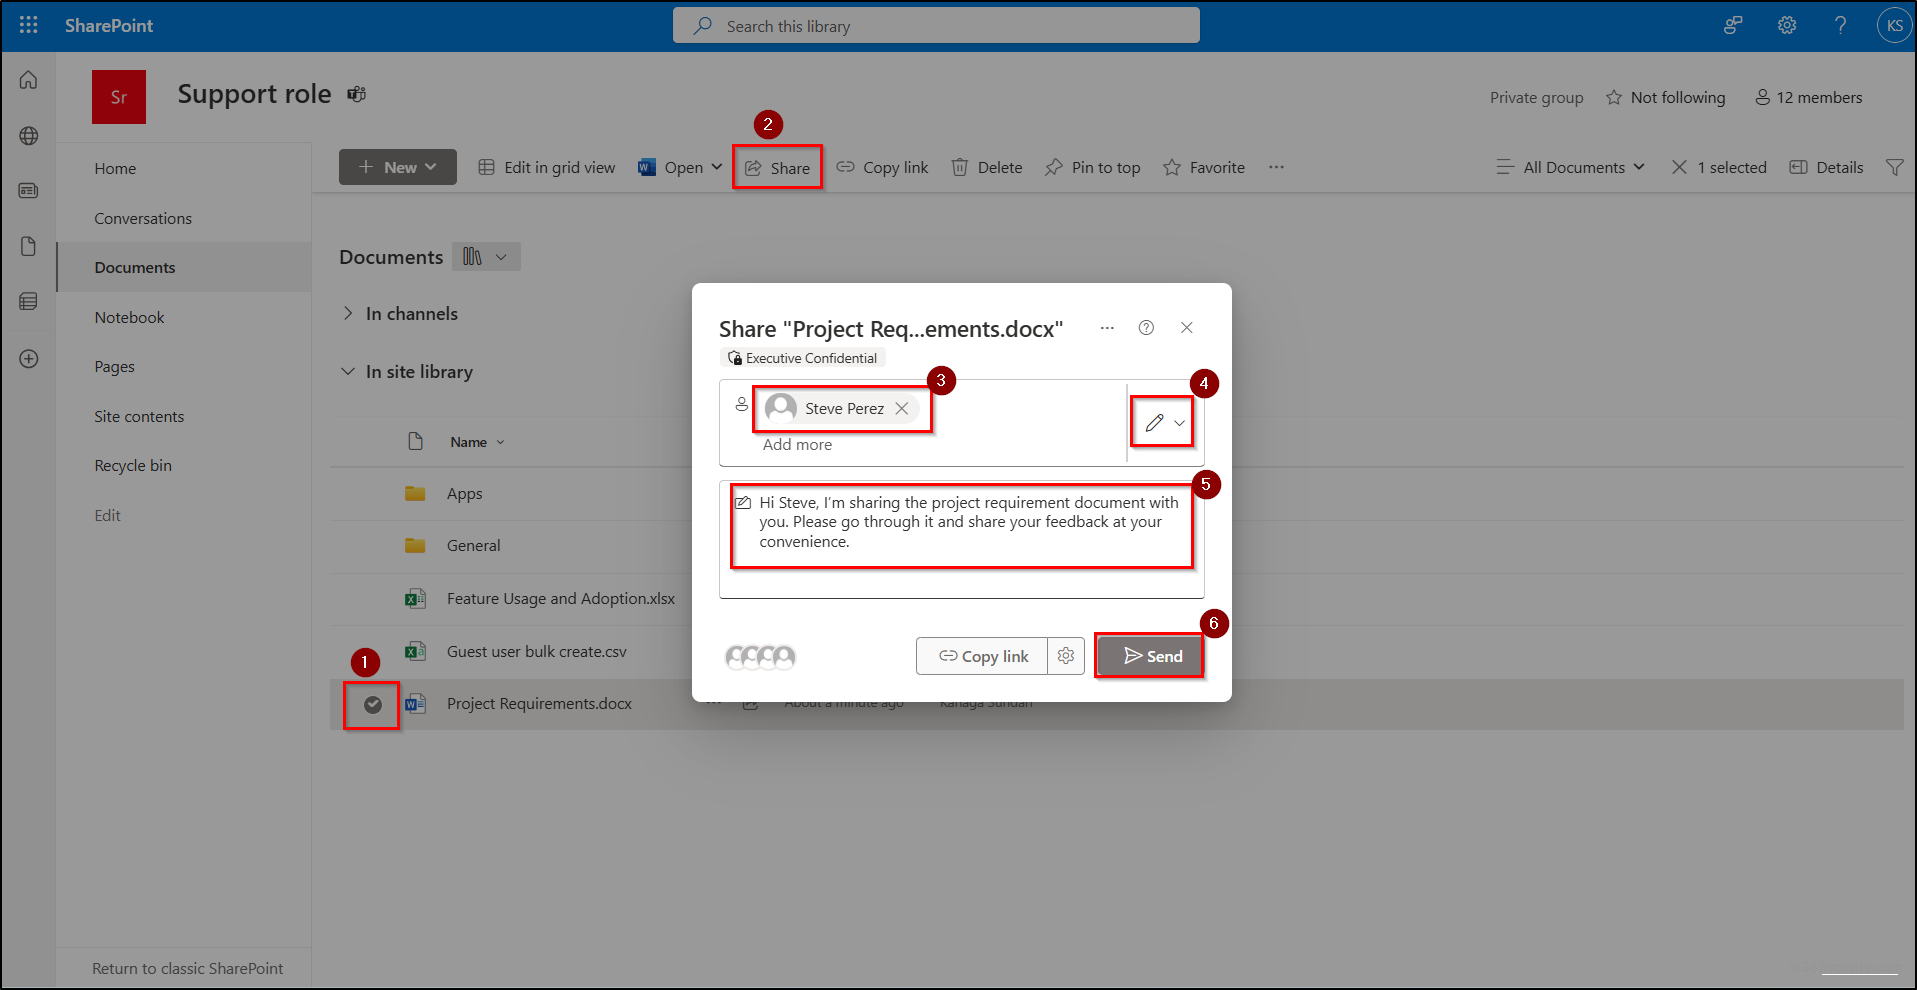Clear the 1 selected item selection
This screenshot has width=1917, height=990.
1679,167
